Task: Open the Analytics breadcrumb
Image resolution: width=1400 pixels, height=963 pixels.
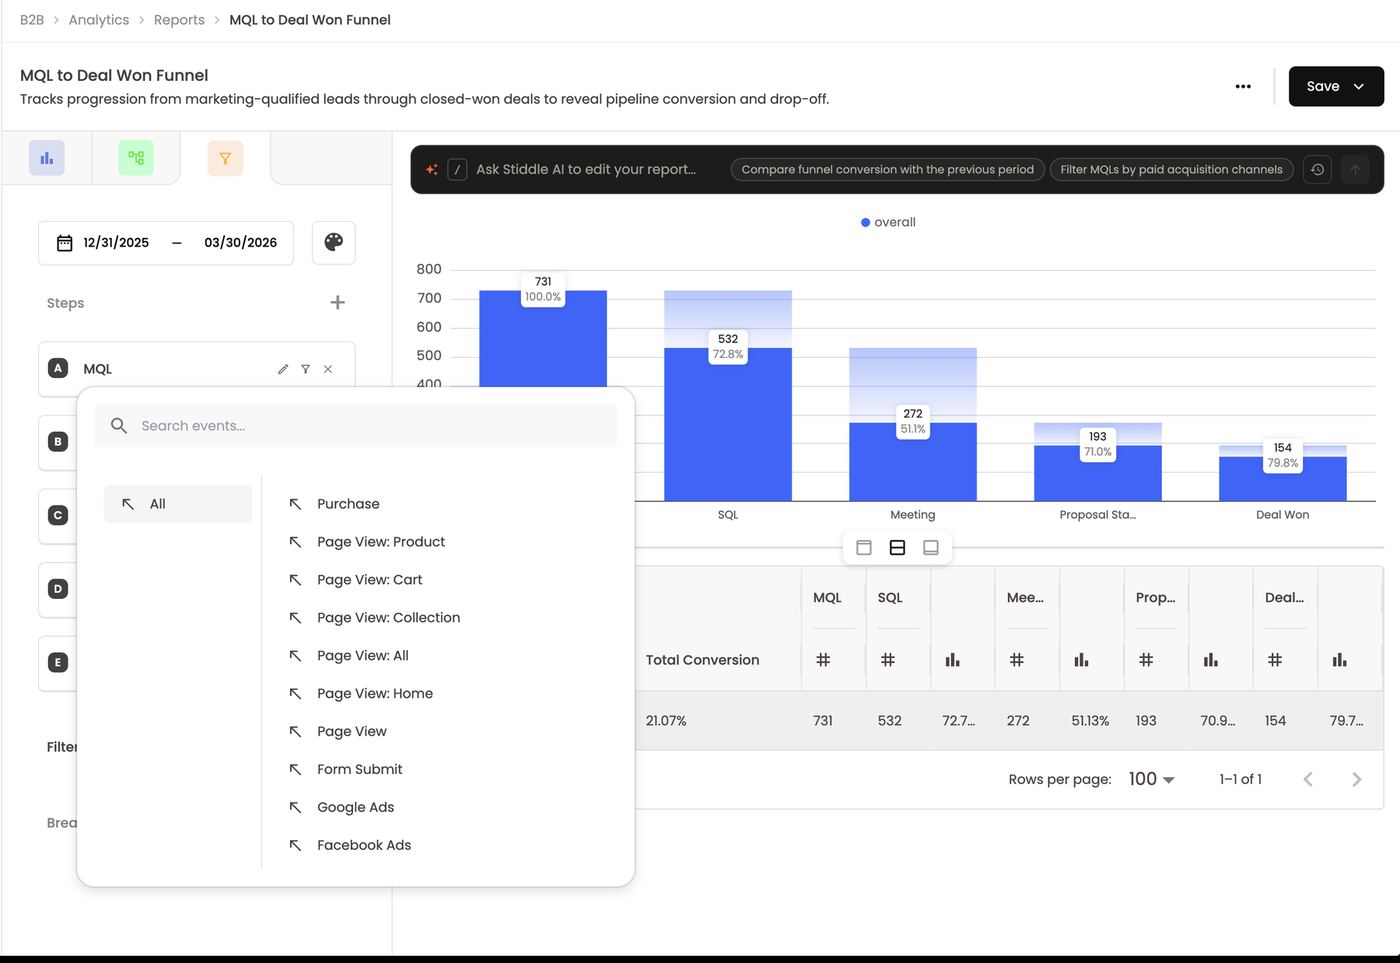Action: click(x=99, y=20)
